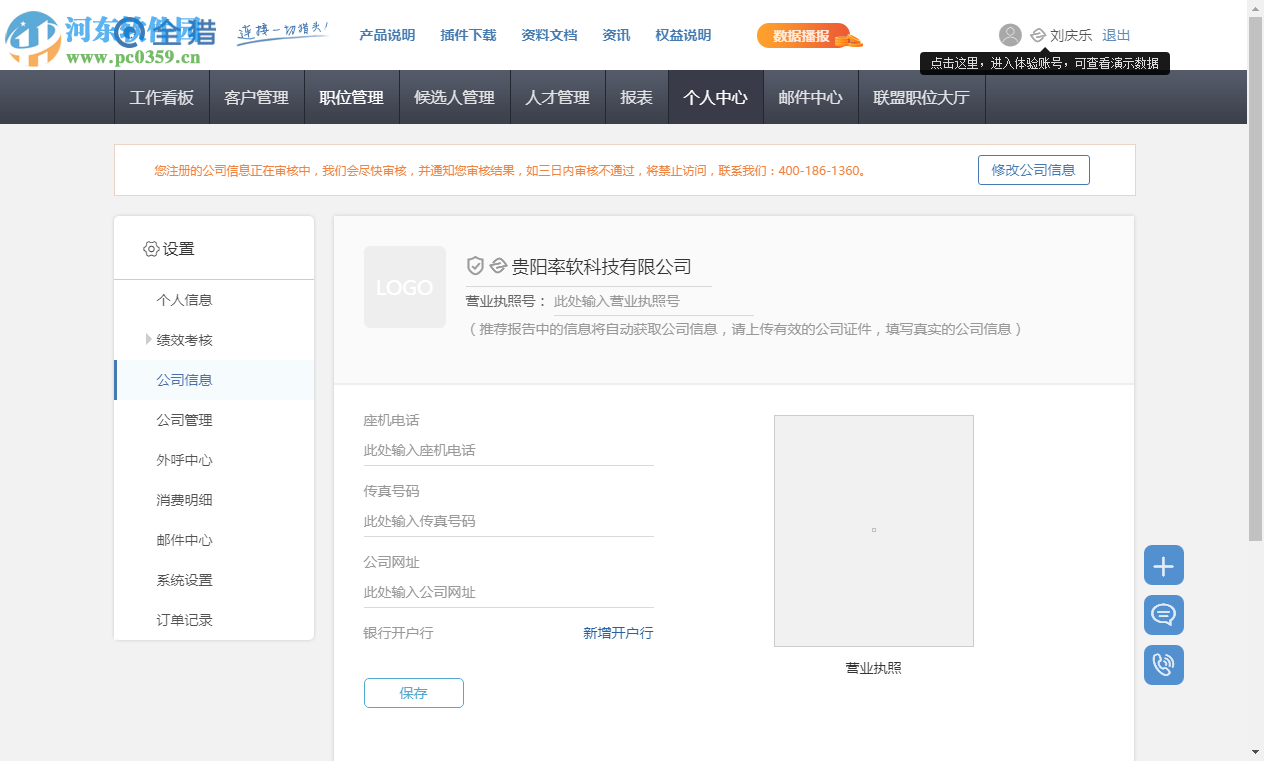Select 订单记录 in the sidebar
Viewport: 1264px width, 761px height.
click(214, 620)
